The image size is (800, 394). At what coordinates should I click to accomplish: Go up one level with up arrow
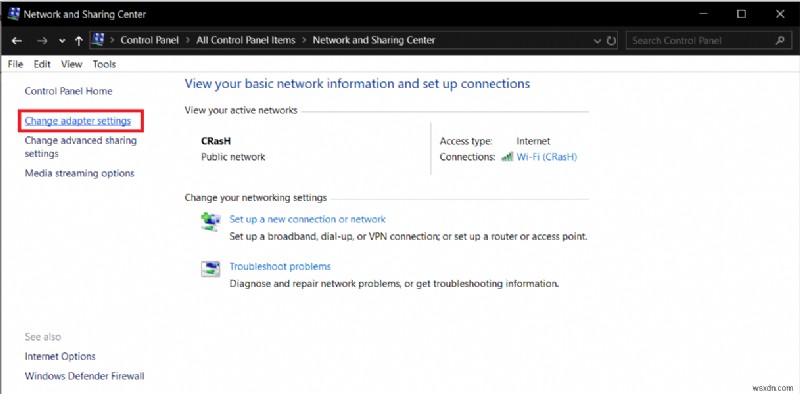pos(79,41)
